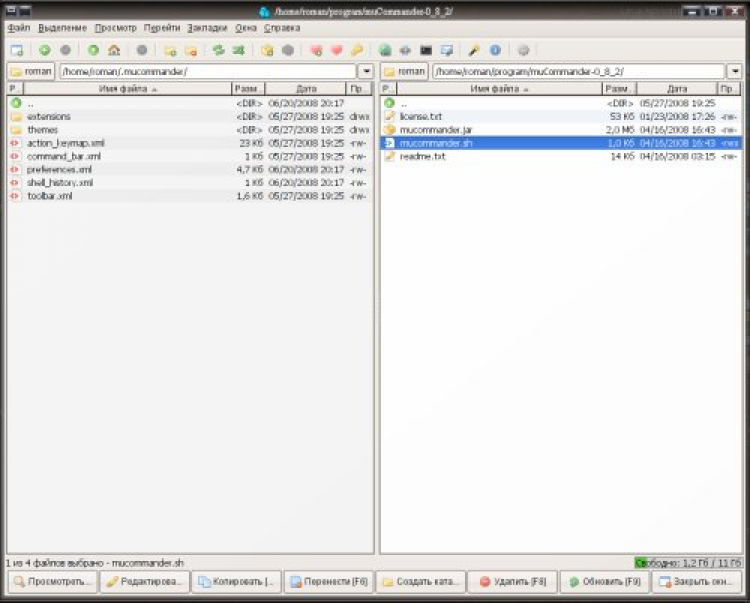750x603 pixels.
Task: Open a new window from the toolbar
Action: coord(17,50)
